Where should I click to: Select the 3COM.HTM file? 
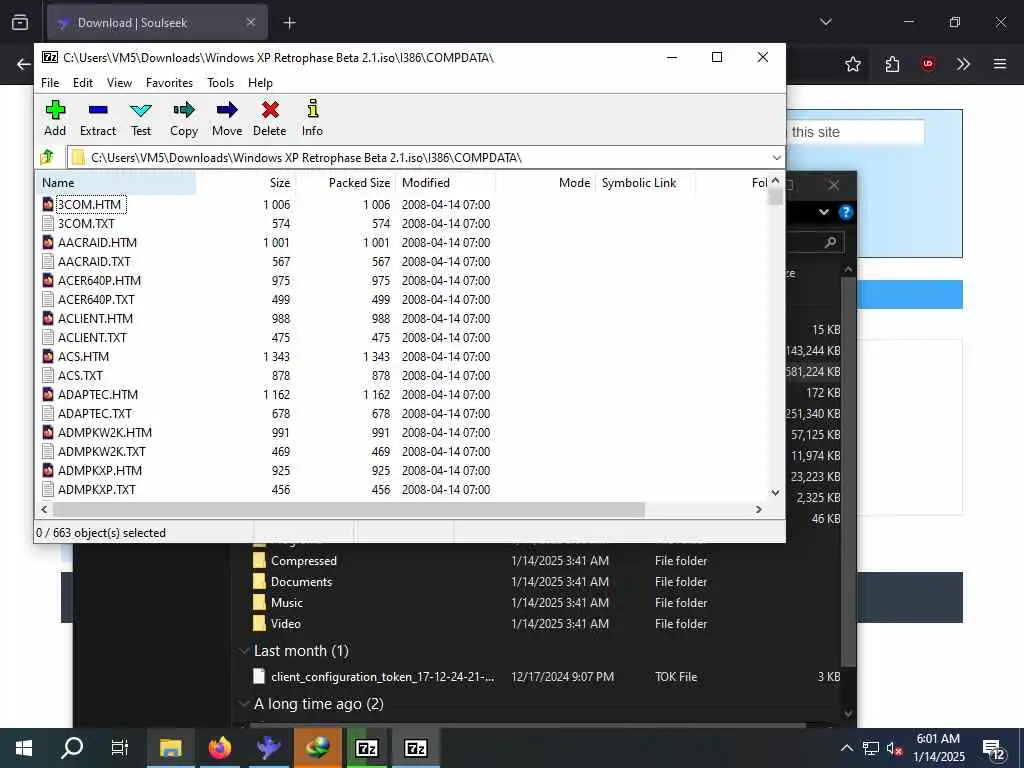click(89, 204)
